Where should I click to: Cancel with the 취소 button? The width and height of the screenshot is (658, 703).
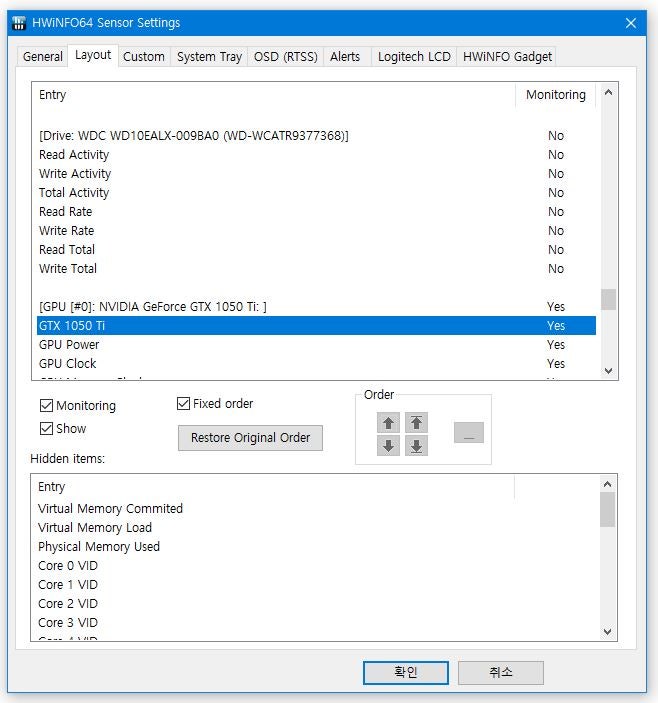501,673
